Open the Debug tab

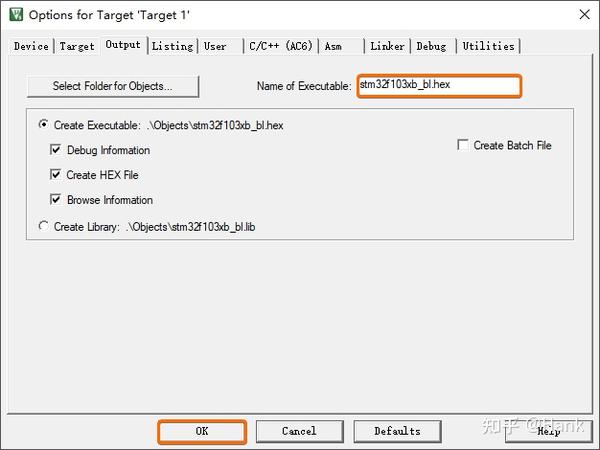[x=431, y=46]
